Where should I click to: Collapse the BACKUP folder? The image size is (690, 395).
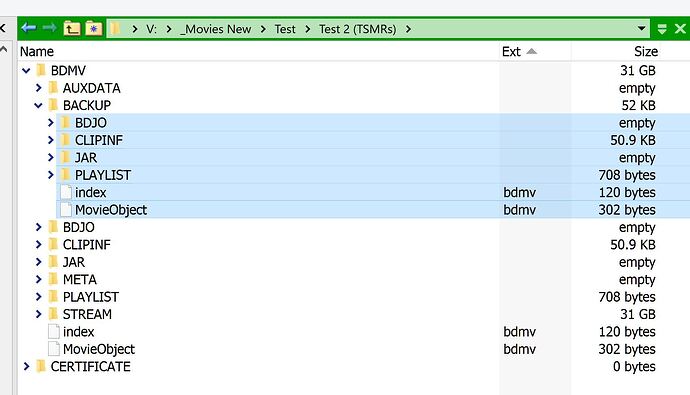pyautogui.click(x=38, y=106)
